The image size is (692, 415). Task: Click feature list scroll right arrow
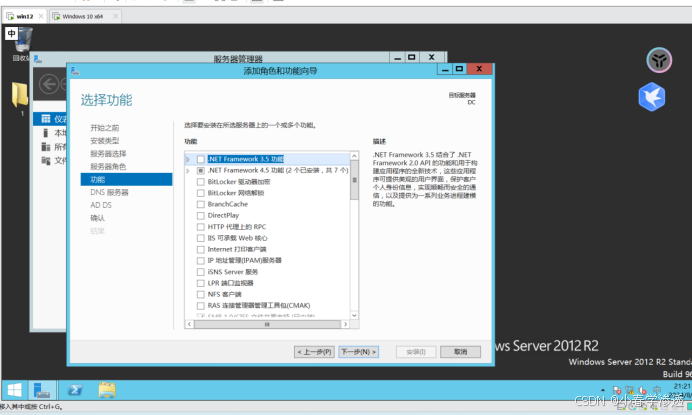tap(345, 324)
